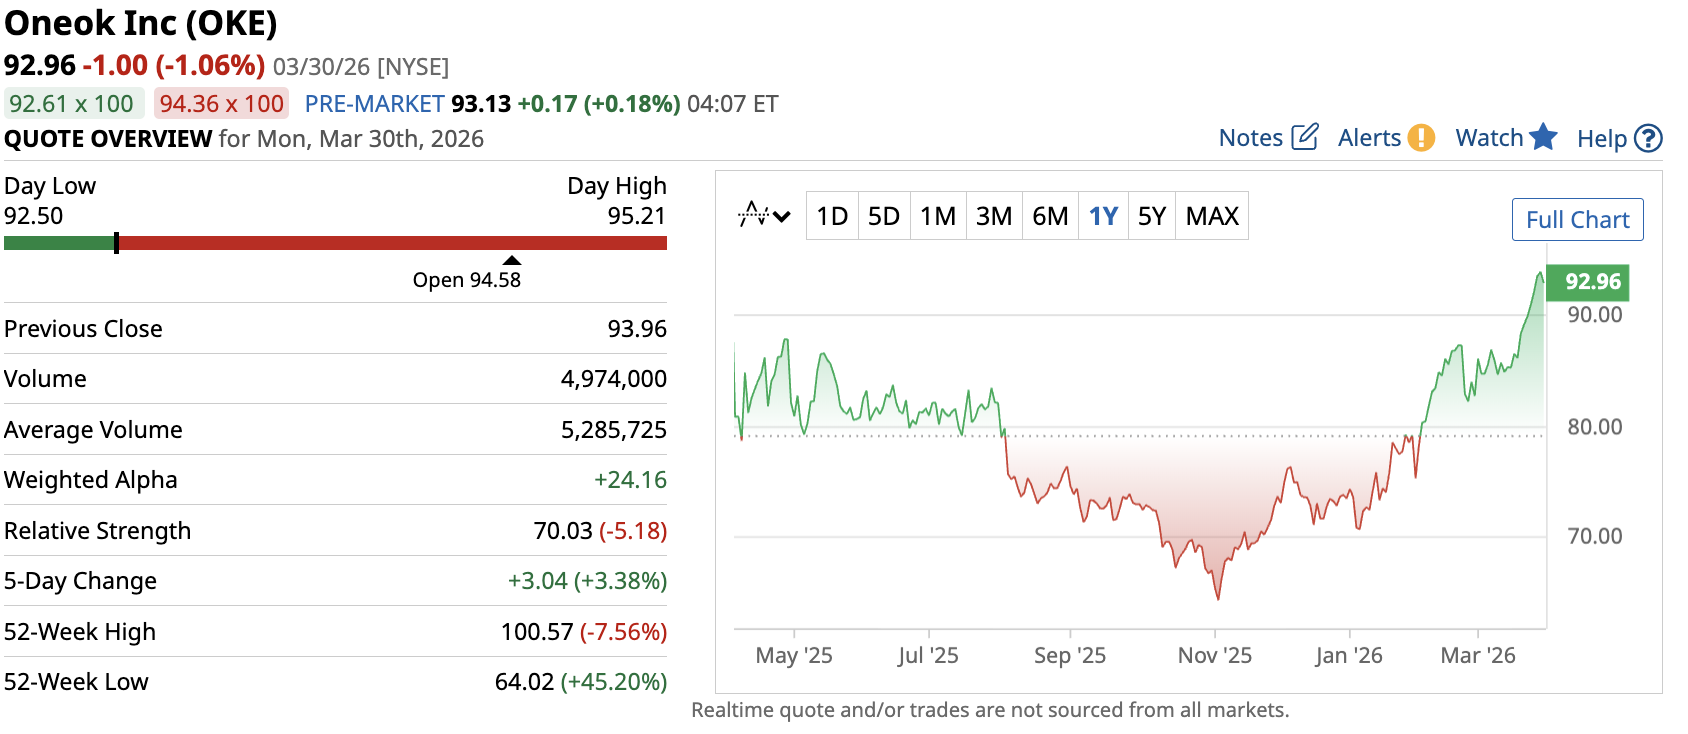Open Help question mark icon
This screenshot has height=734, width=1688.
point(1648,138)
